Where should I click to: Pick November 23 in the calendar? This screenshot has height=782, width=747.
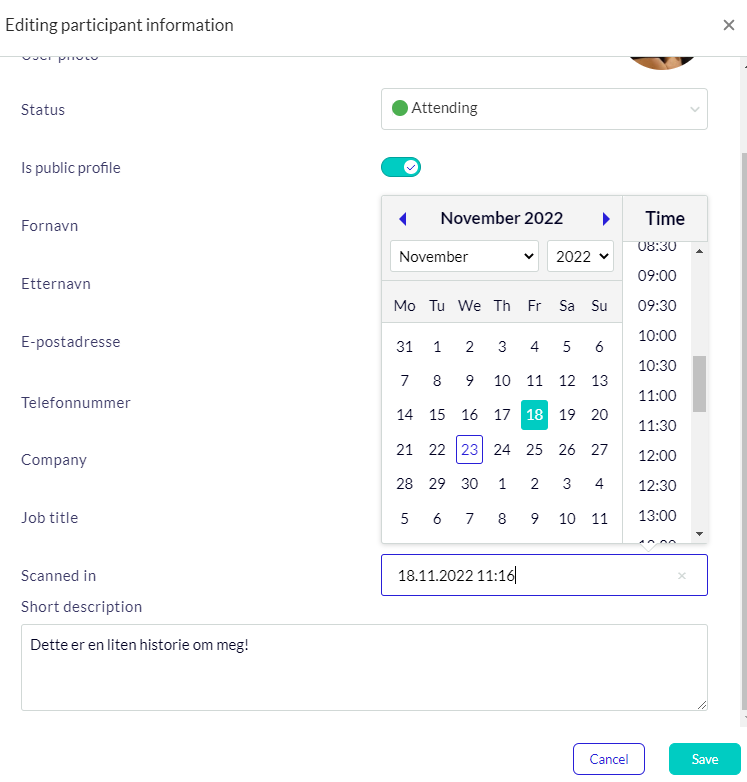pos(469,449)
